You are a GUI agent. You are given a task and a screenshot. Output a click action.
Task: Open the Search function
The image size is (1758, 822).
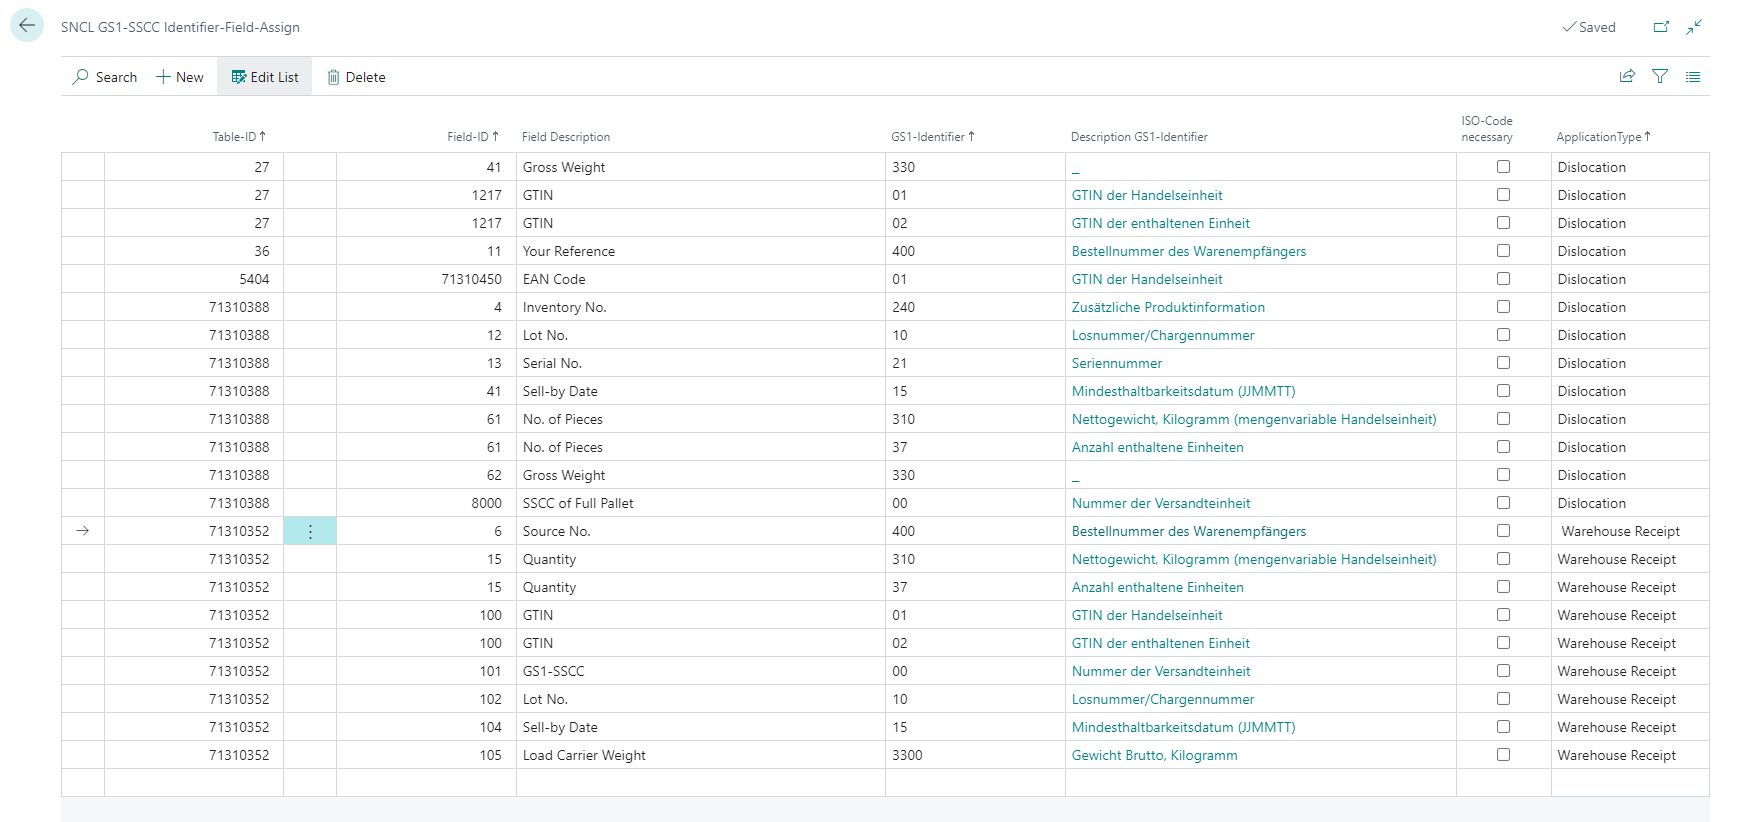click(x=105, y=77)
